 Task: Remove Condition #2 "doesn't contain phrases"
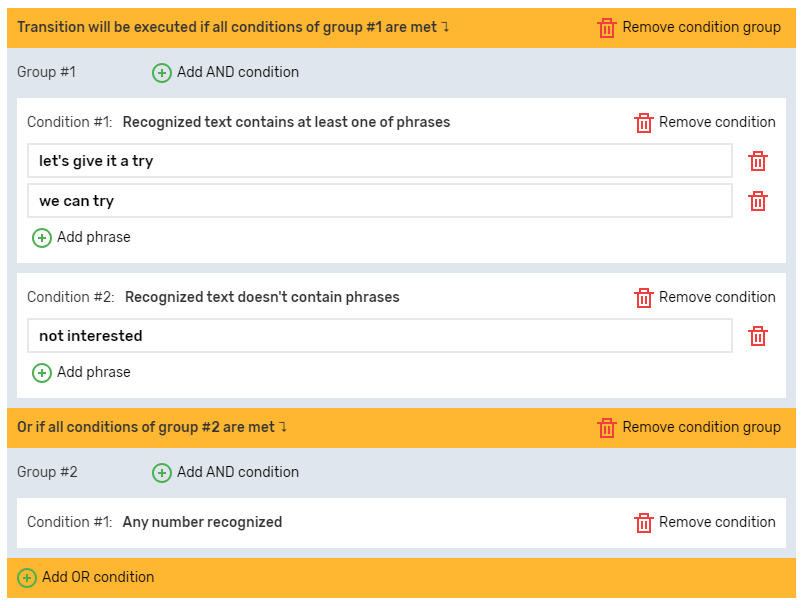point(644,298)
